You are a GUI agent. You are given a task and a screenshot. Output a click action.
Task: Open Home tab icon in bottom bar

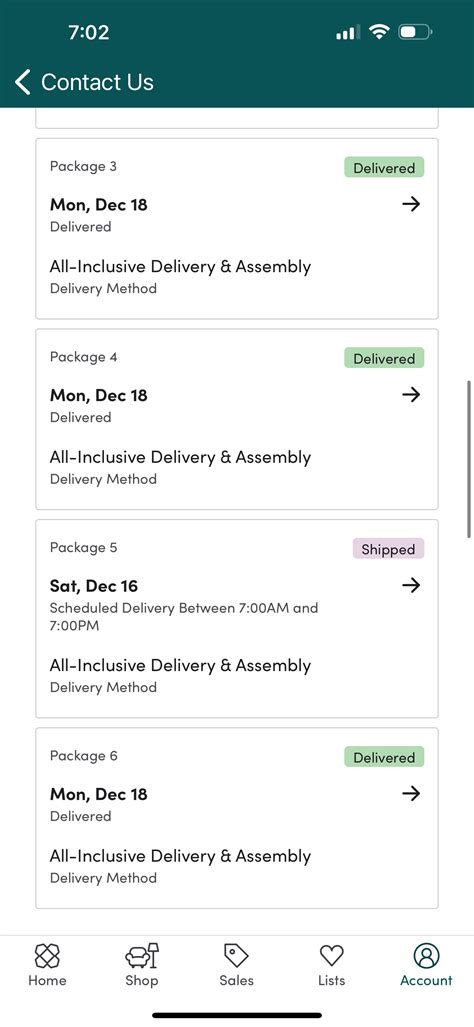pyautogui.click(x=47, y=956)
